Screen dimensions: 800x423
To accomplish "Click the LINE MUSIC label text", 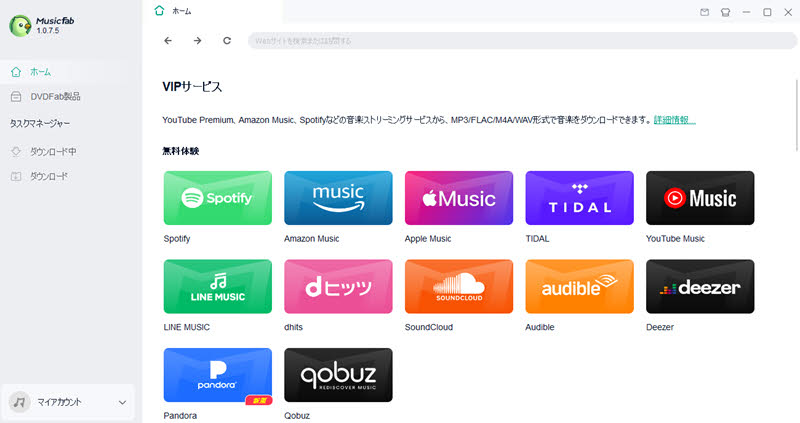I will click(x=187, y=327).
